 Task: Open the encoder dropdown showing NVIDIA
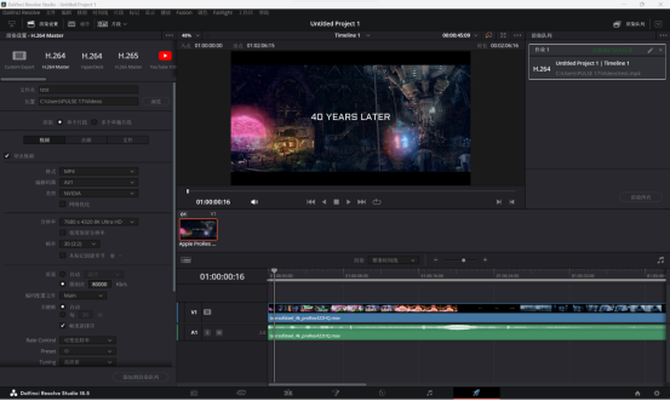[x=99, y=193]
